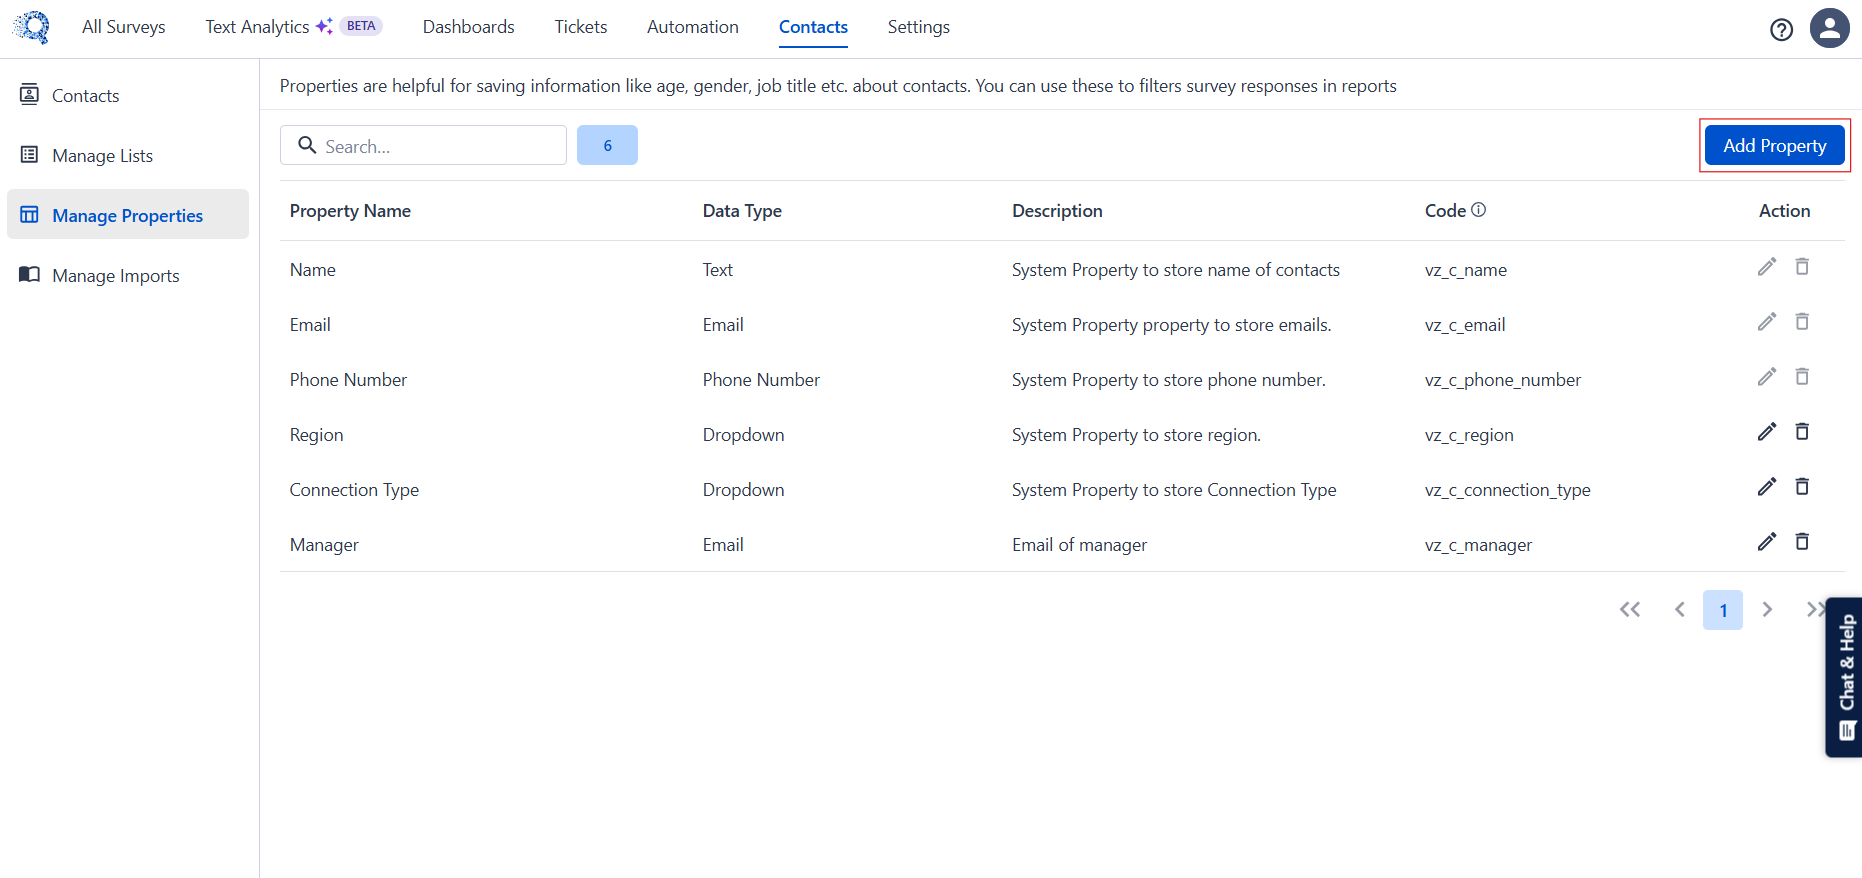The width and height of the screenshot is (1862, 878).
Task: Select page 1 in pagination
Action: pyautogui.click(x=1723, y=610)
